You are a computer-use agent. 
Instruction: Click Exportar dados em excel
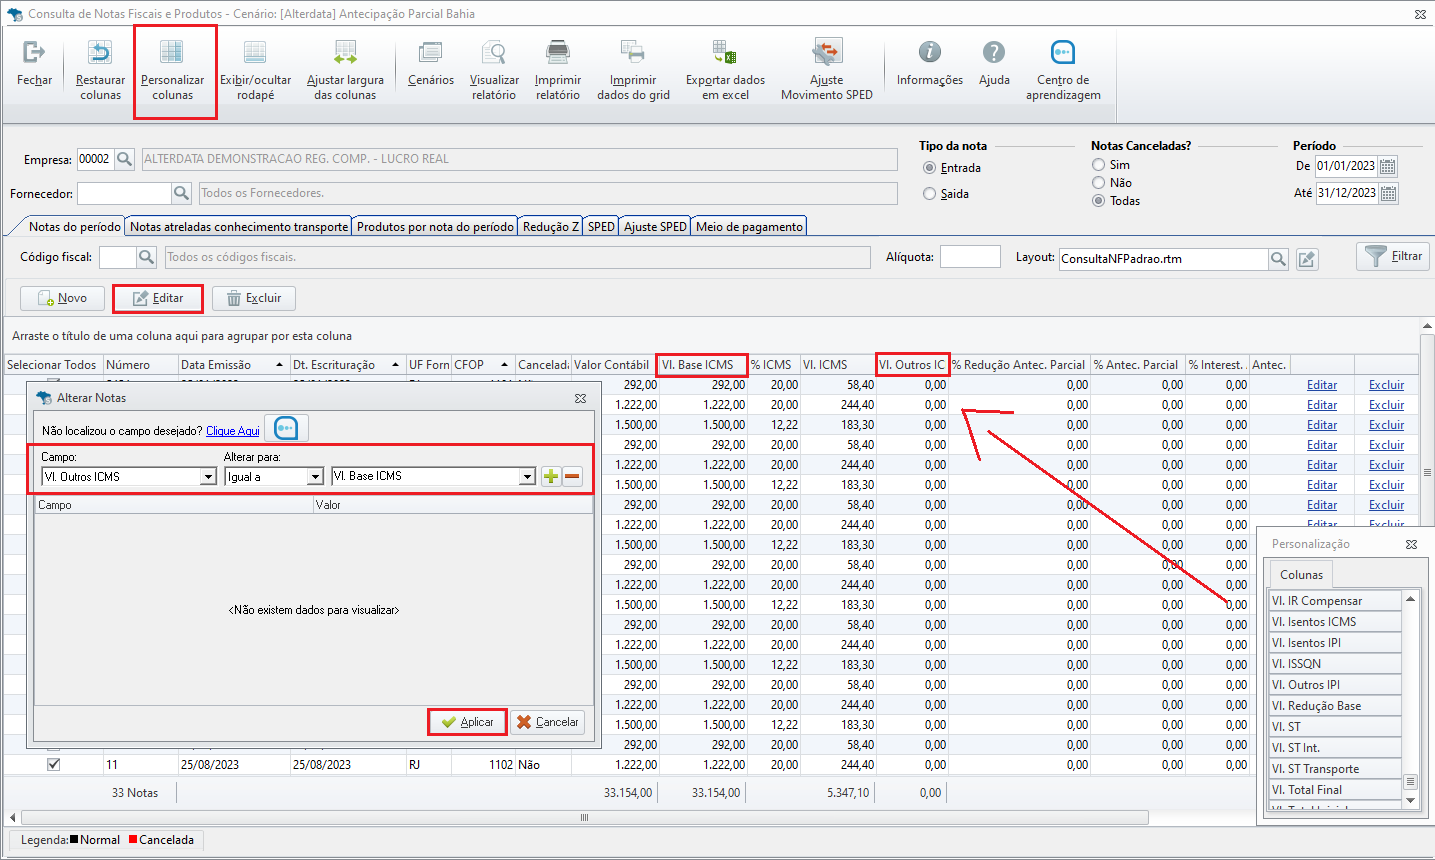pos(725,70)
